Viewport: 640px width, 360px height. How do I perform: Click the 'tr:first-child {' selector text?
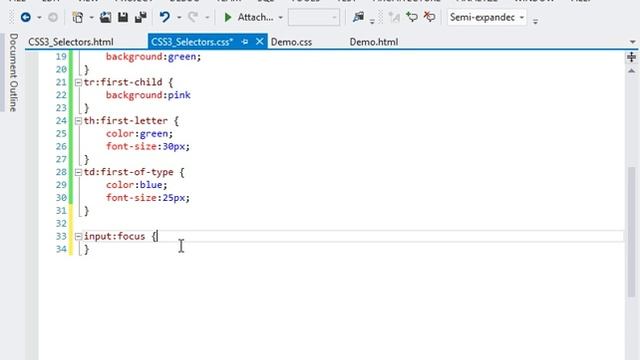pos(128,82)
